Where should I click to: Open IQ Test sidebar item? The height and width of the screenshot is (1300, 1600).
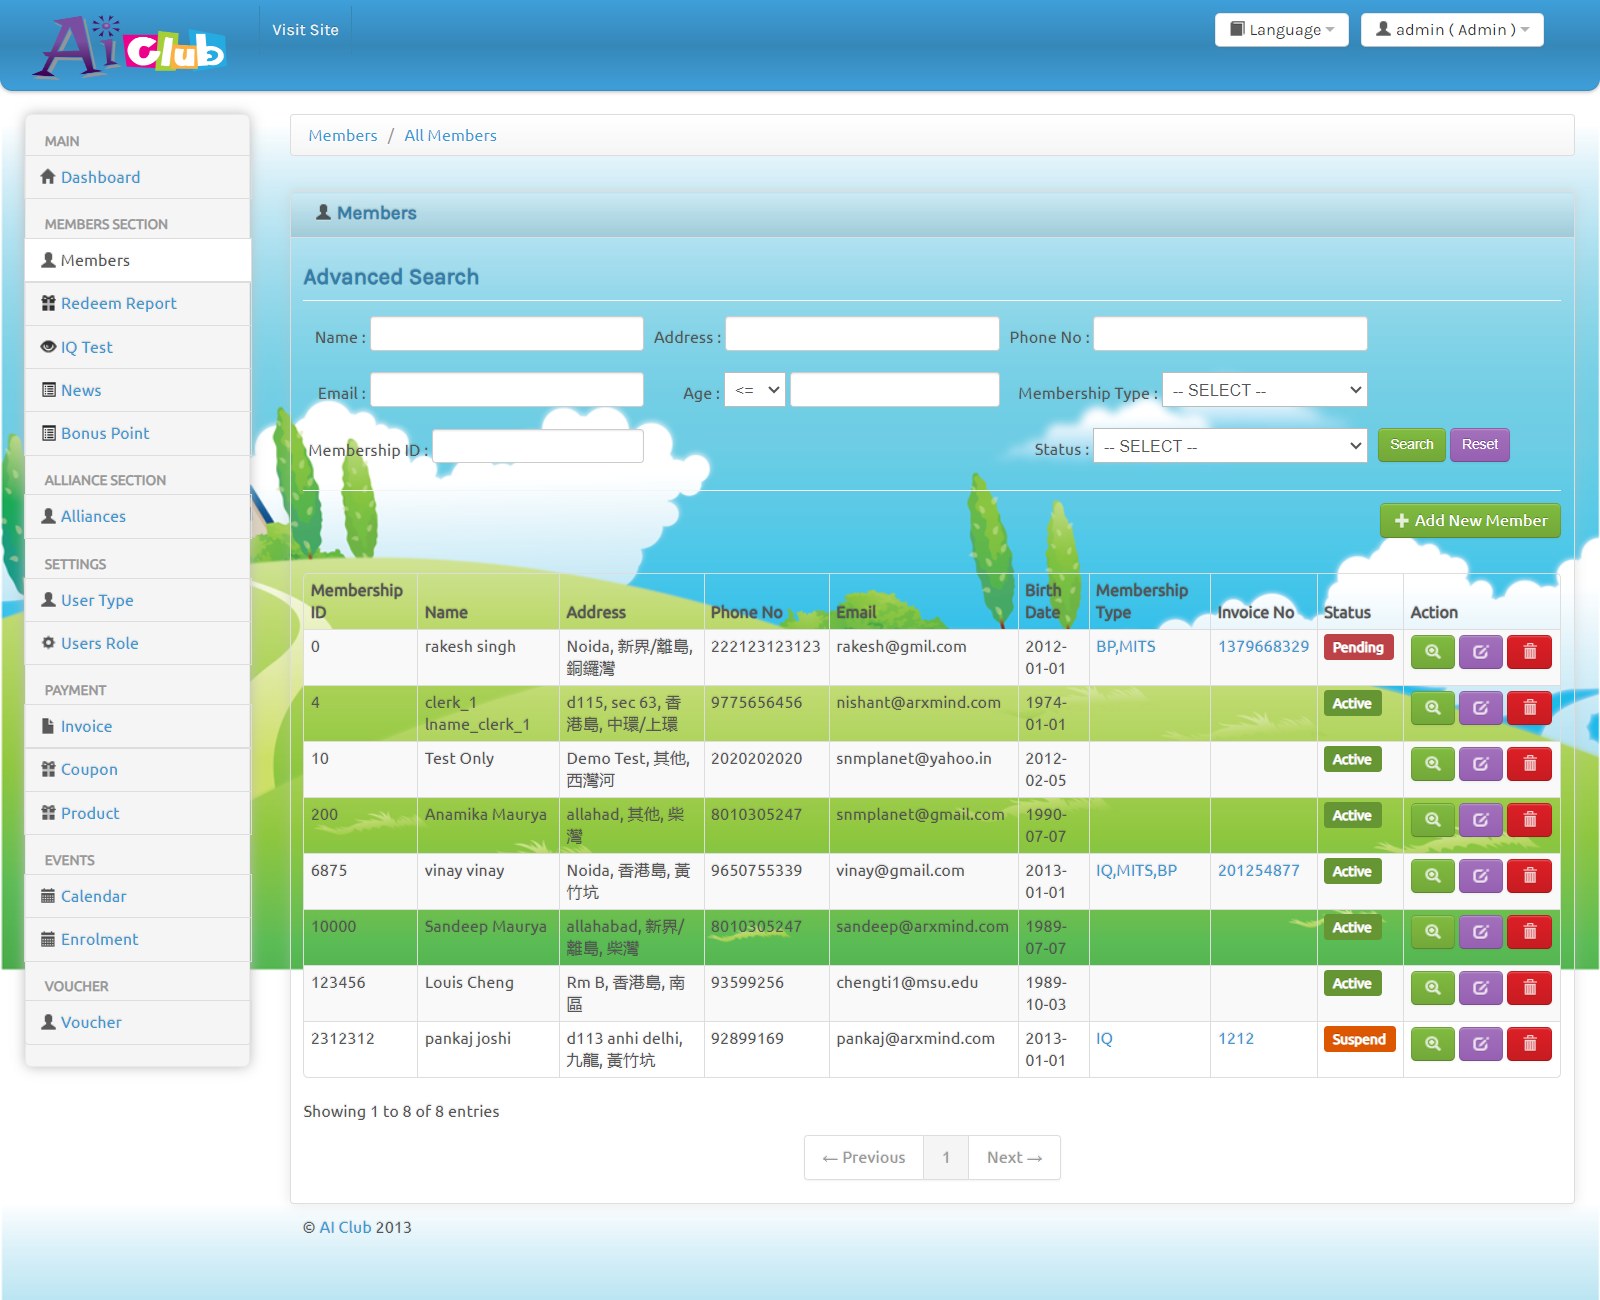point(86,347)
